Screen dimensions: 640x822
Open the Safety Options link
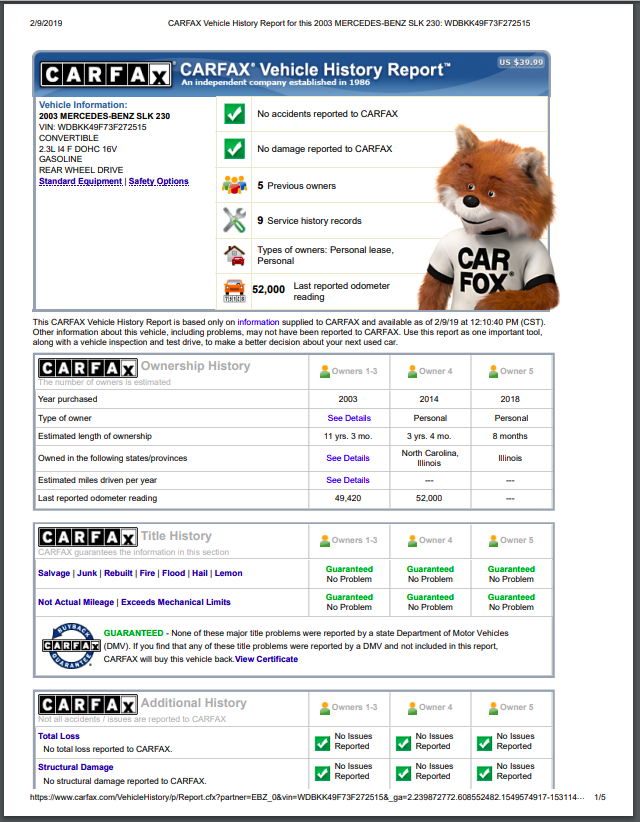click(x=158, y=181)
